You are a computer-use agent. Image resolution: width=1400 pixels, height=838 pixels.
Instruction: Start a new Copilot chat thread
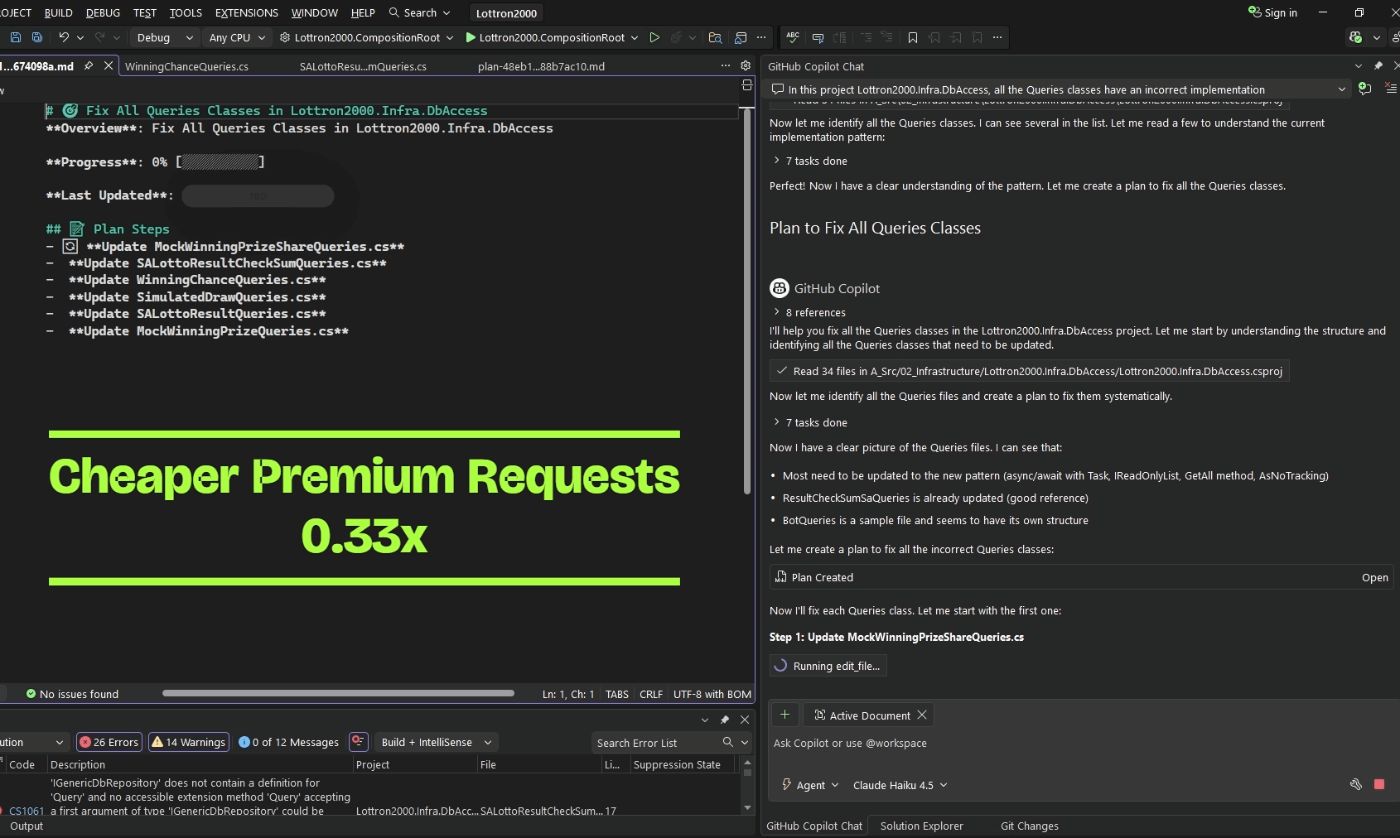point(1365,89)
